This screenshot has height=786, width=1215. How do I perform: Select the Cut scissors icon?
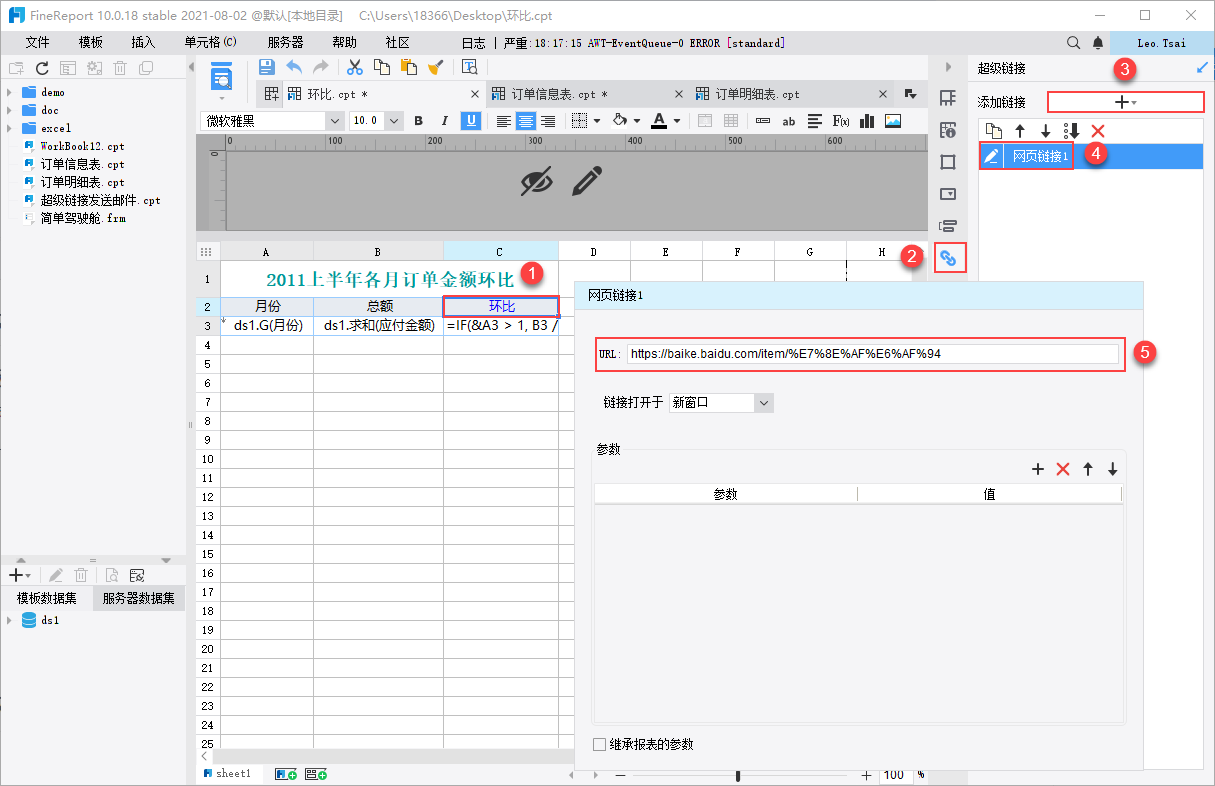click(x=354, y=67)
